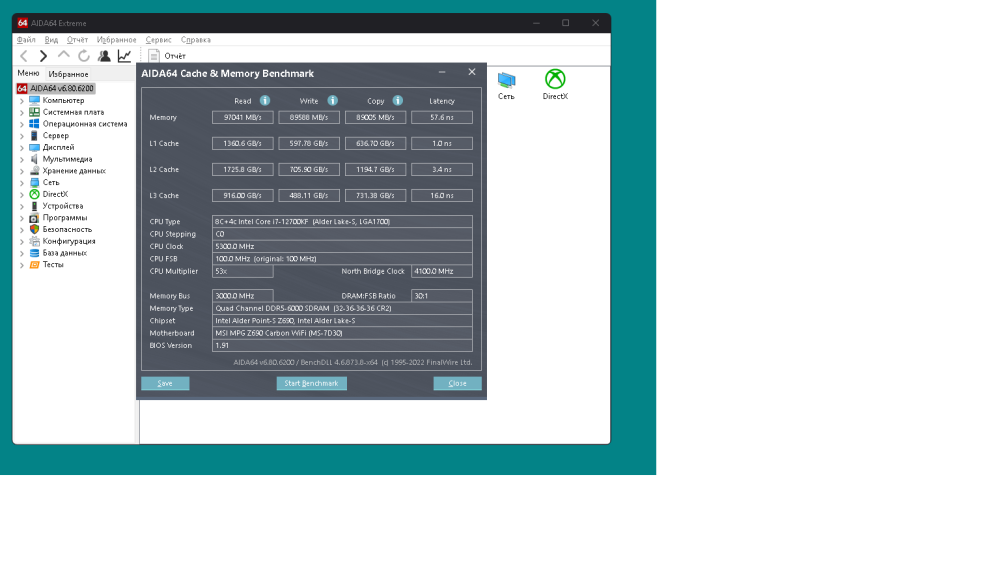Open the Сервис menu
This screenshot has width=1000, height=563.
coord(158,40)
